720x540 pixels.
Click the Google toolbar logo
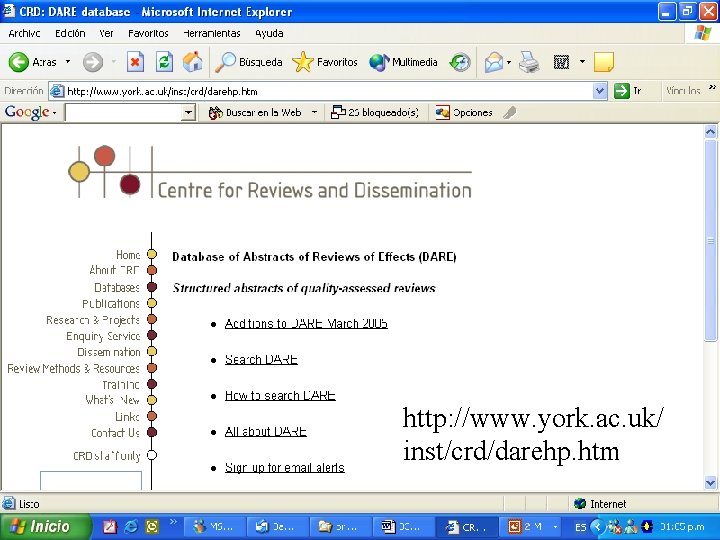[27, 112]
